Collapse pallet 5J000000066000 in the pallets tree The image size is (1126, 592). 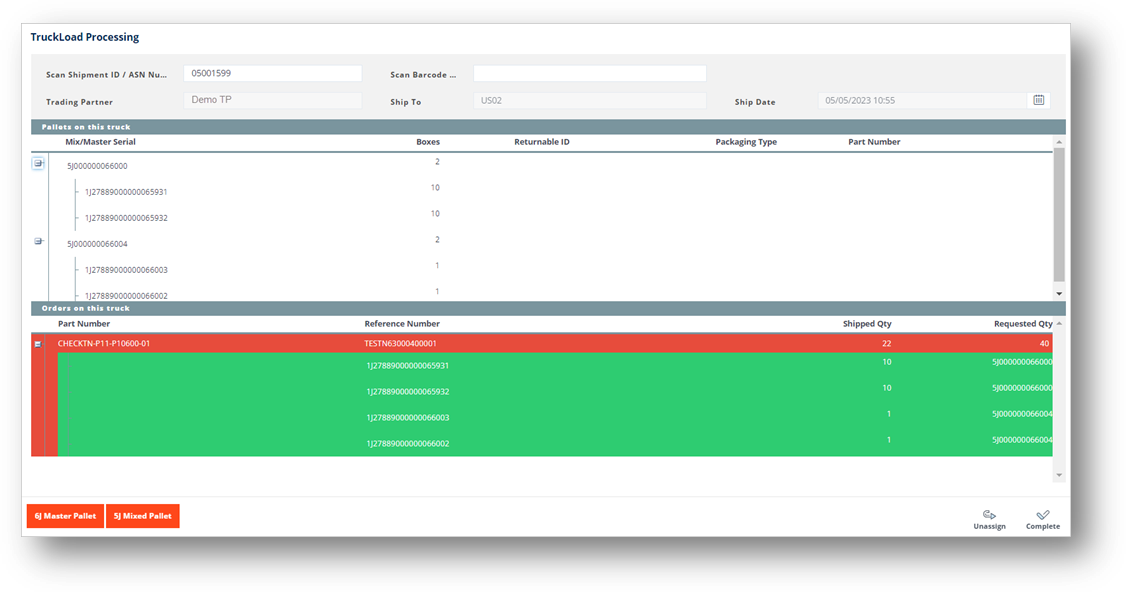[38, 162]
